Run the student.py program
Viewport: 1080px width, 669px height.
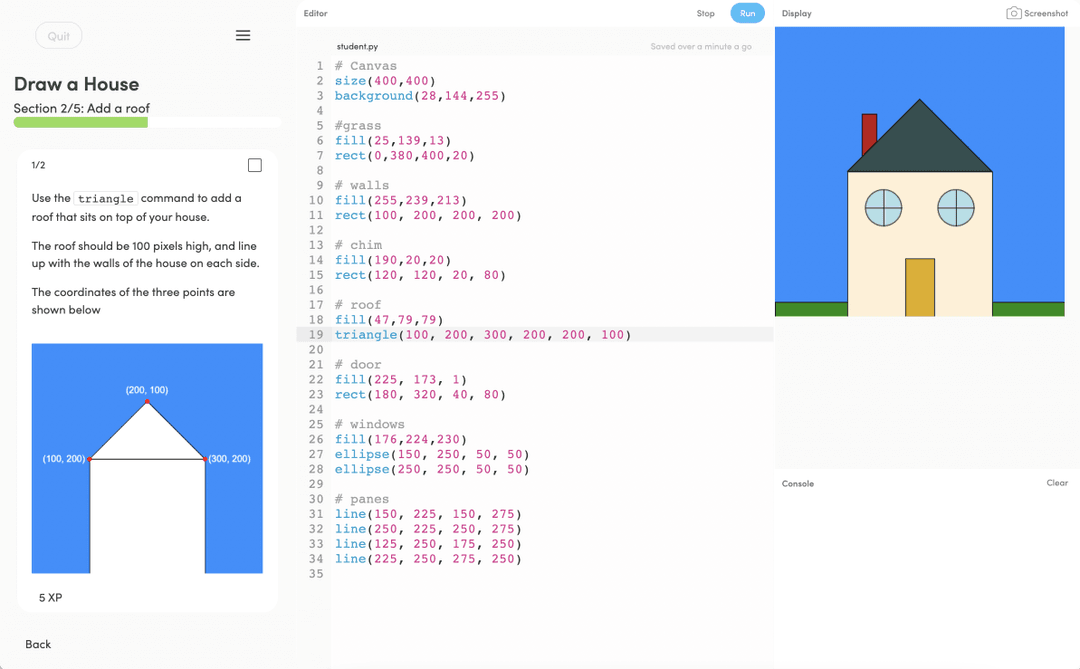[747, 13]
